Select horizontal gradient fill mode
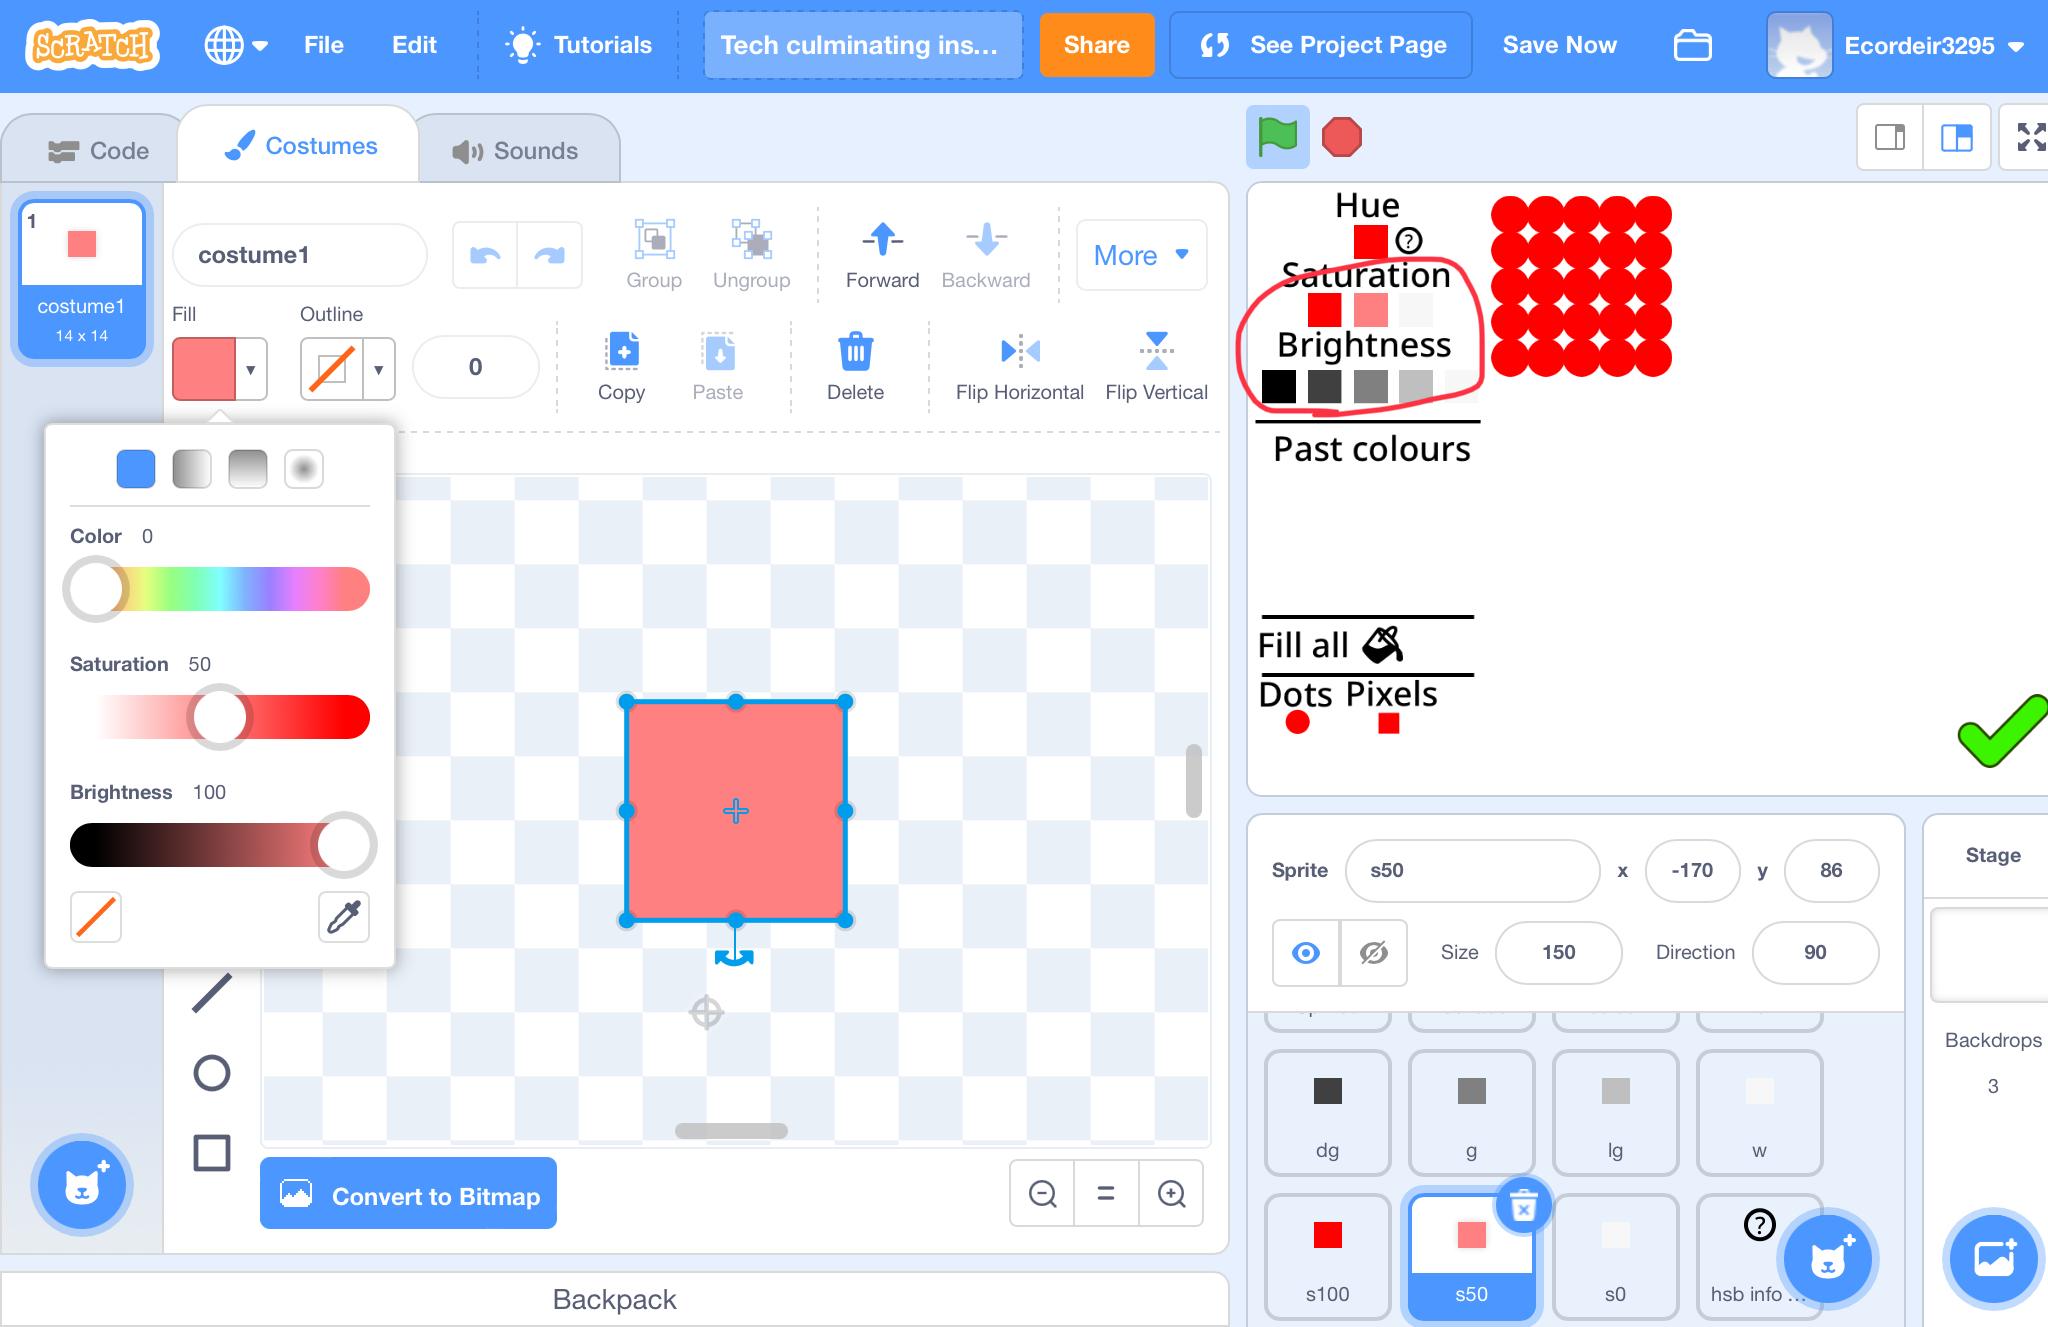2048x1327 pixels. (x=192, y=469)
